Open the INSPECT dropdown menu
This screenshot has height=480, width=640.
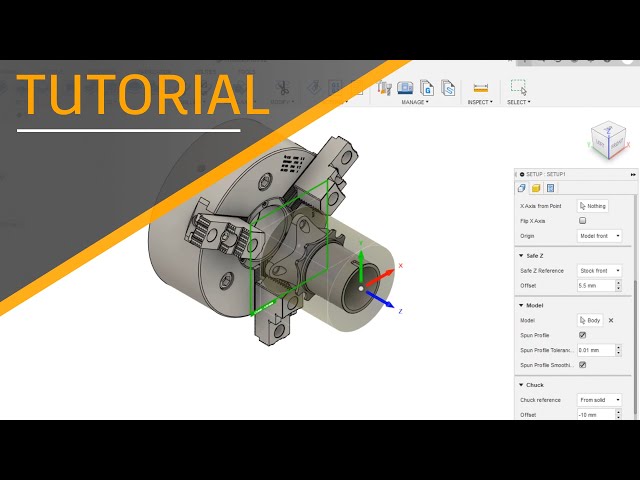click(x=480, y=102)
